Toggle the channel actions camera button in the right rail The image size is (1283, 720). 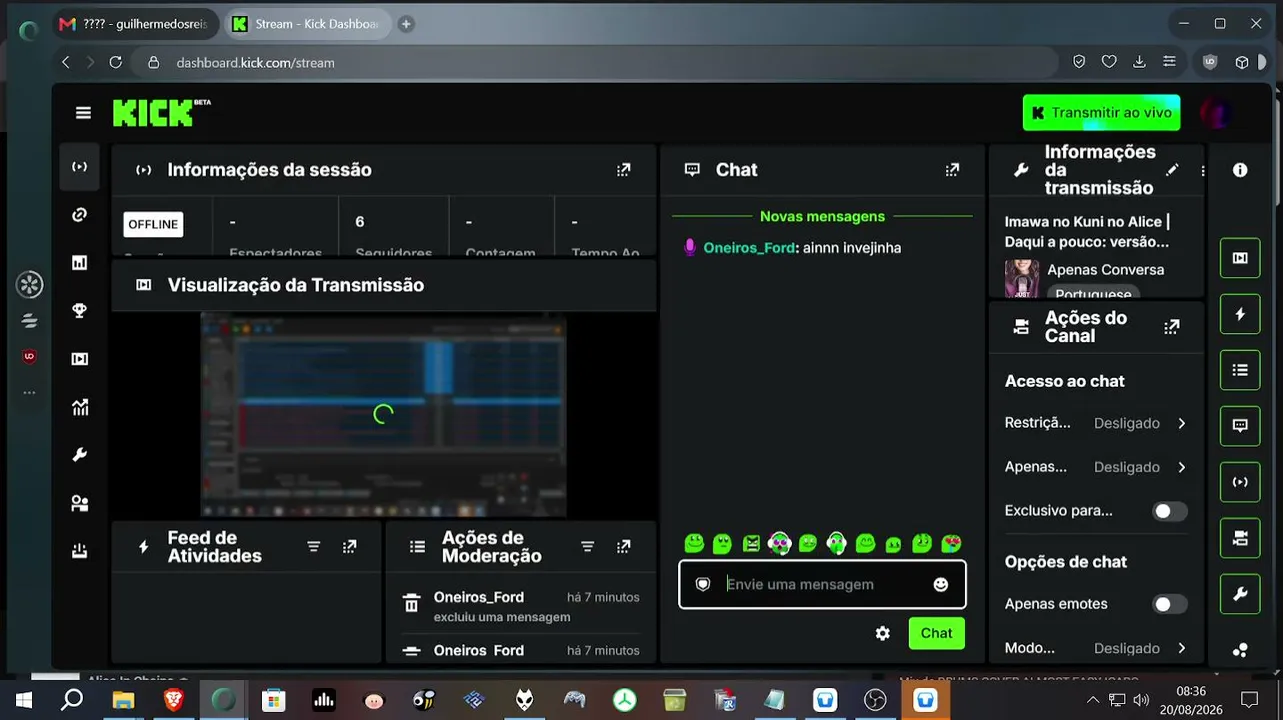click(x=1240, y=538)
